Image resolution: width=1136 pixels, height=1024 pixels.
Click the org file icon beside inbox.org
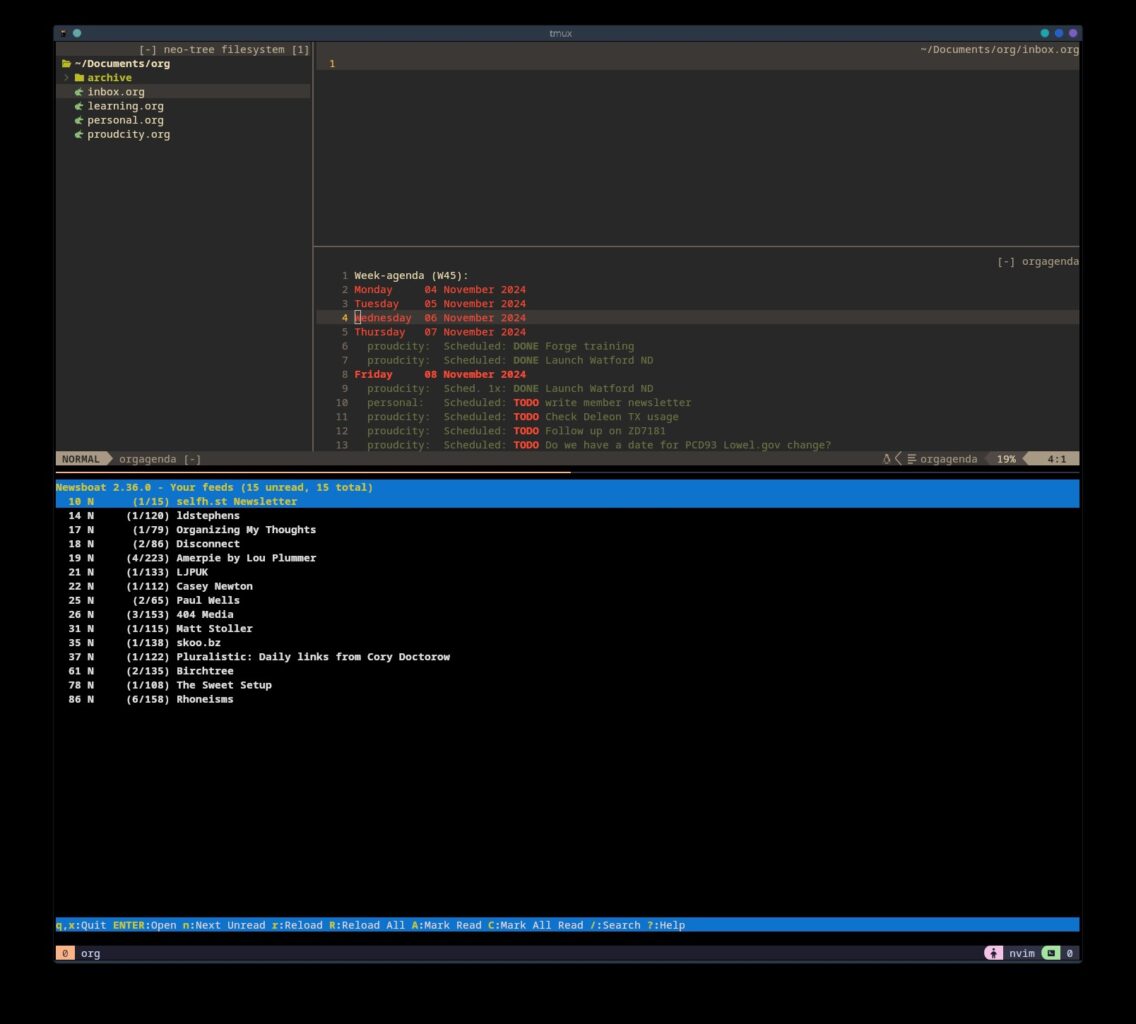point(79,92)
